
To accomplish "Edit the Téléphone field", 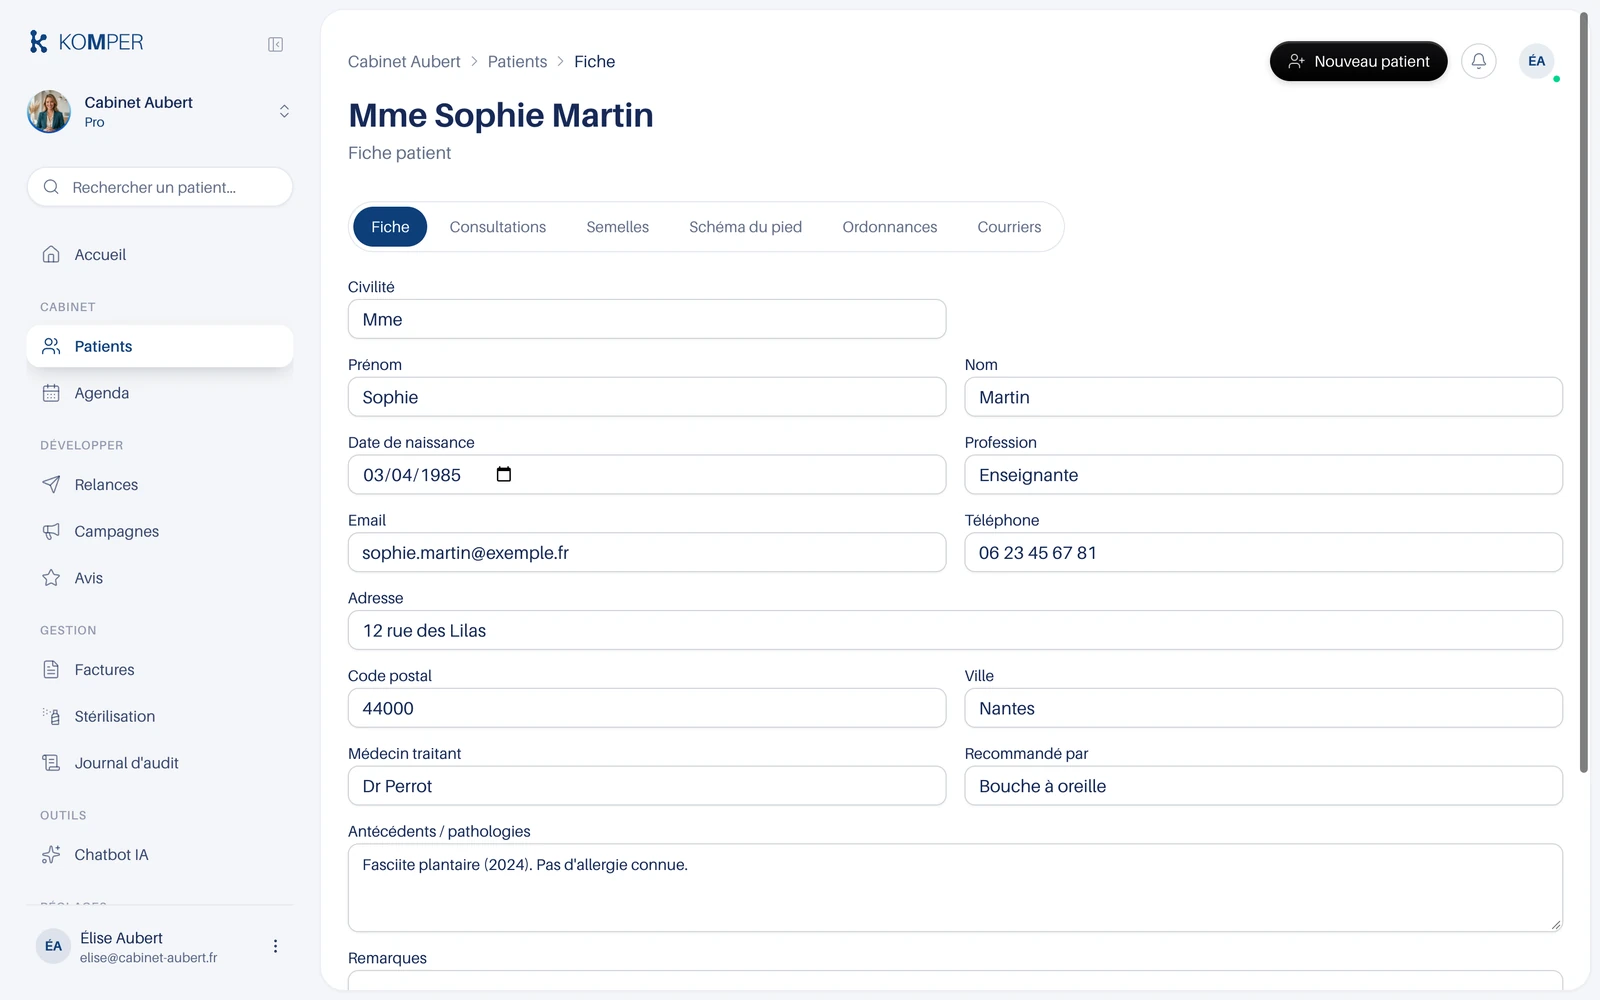I will [1263, 552].
